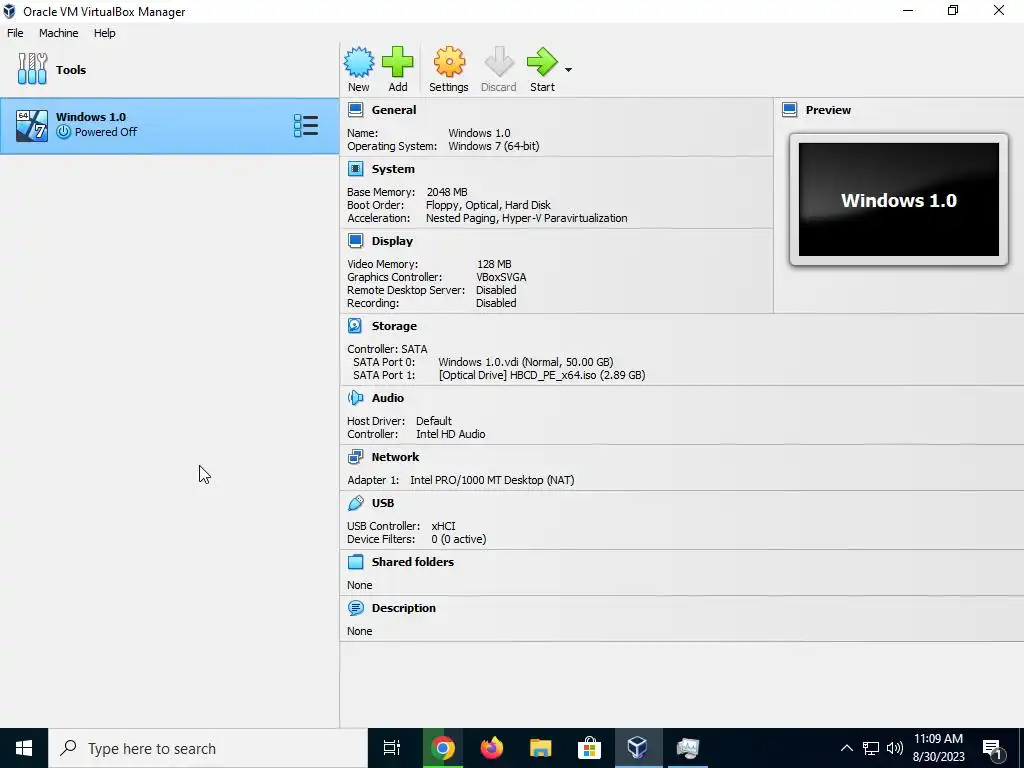
Task: Open Microsoft Store from the taskbar
Action: point(589,748)
